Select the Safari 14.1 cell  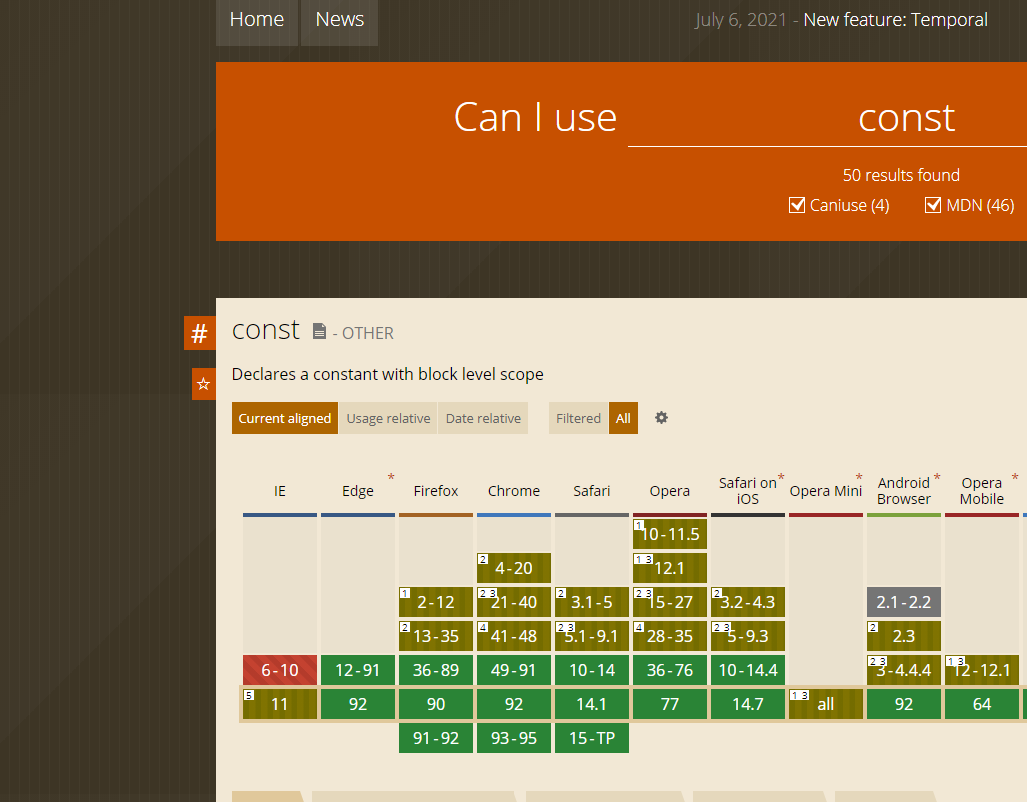point(591,704)
